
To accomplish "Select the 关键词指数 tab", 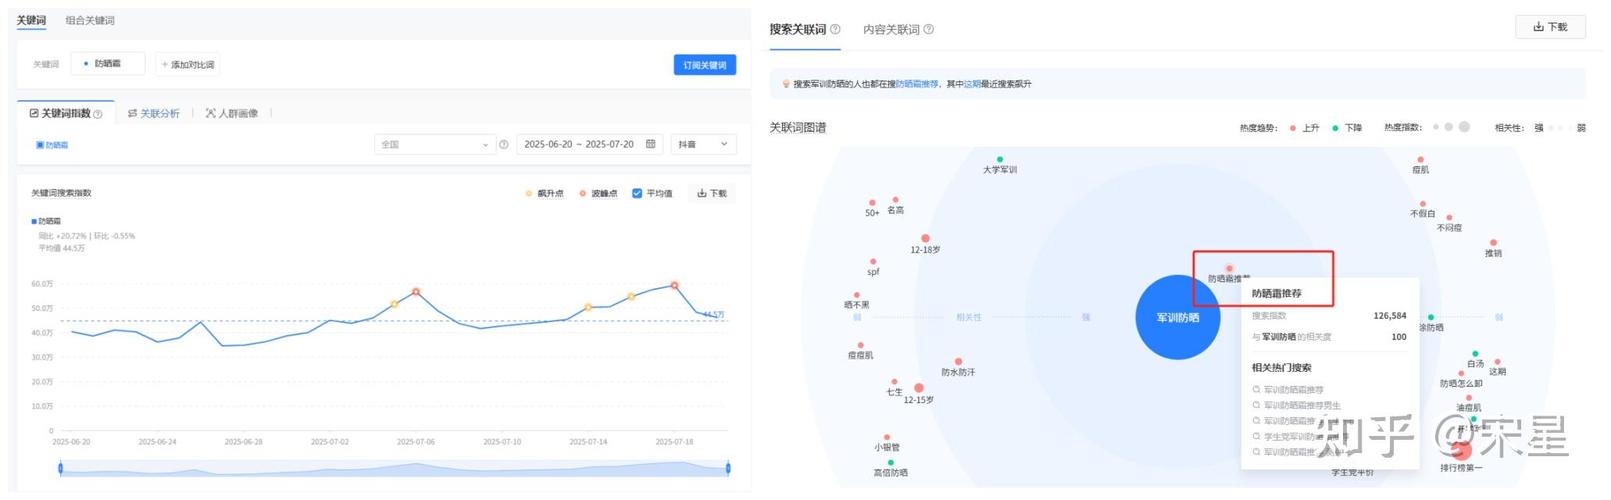I will [66, 114].
